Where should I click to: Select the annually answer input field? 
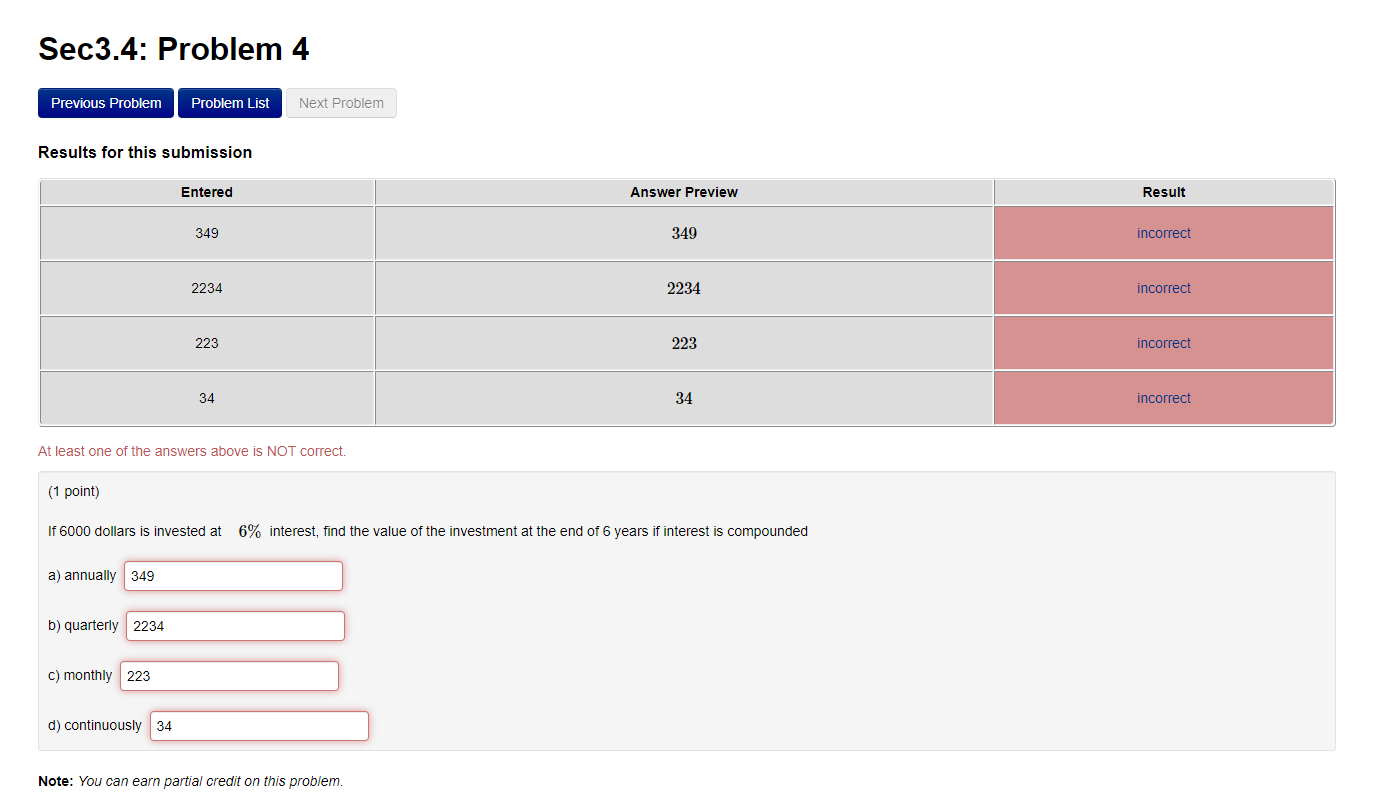coord(232,575)
